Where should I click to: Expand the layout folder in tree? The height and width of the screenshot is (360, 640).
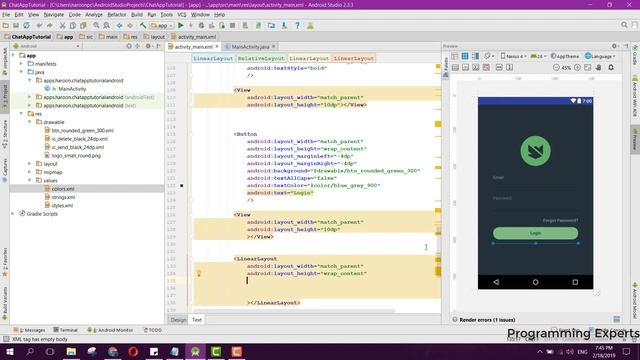(29, 164)
